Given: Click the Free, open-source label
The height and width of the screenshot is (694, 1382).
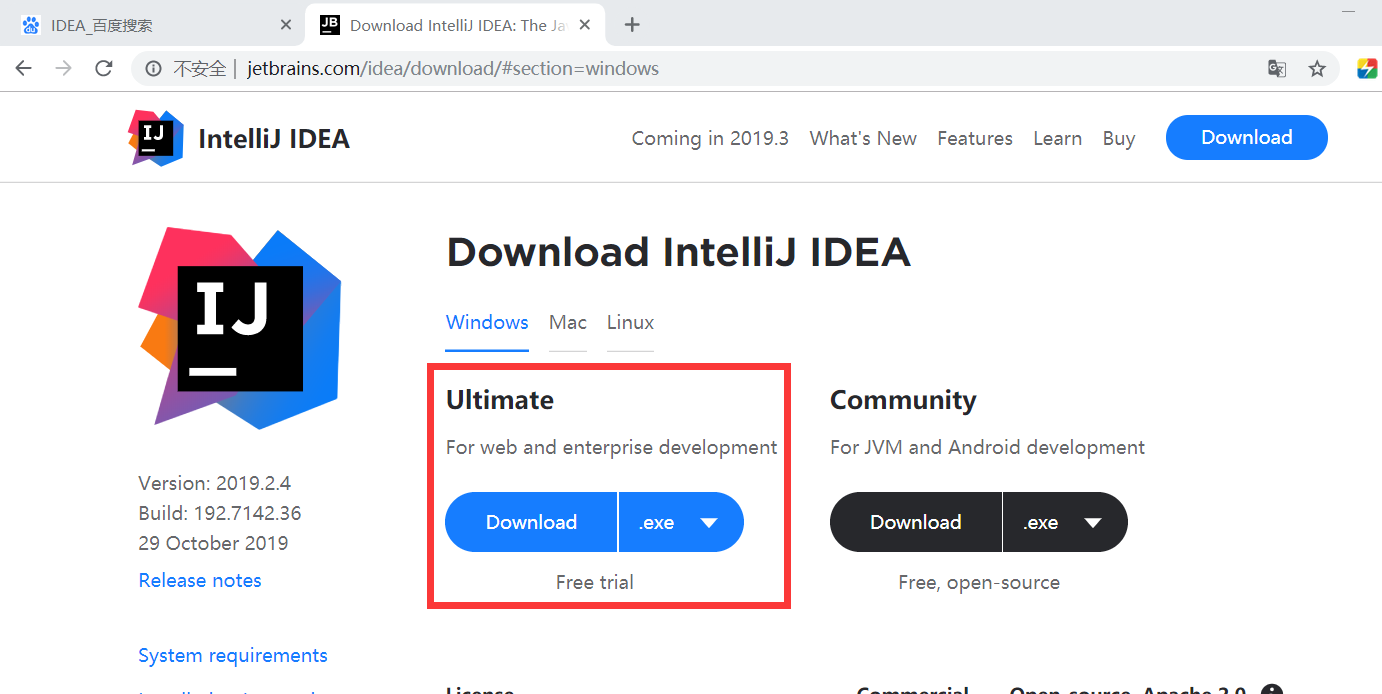Looking at the screenshot, I should tap(979, 582).
